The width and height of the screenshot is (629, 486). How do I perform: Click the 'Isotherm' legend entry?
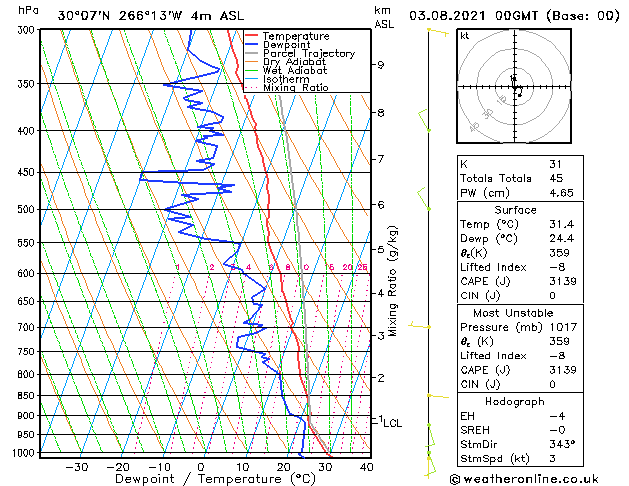click(x=286, y=79)
